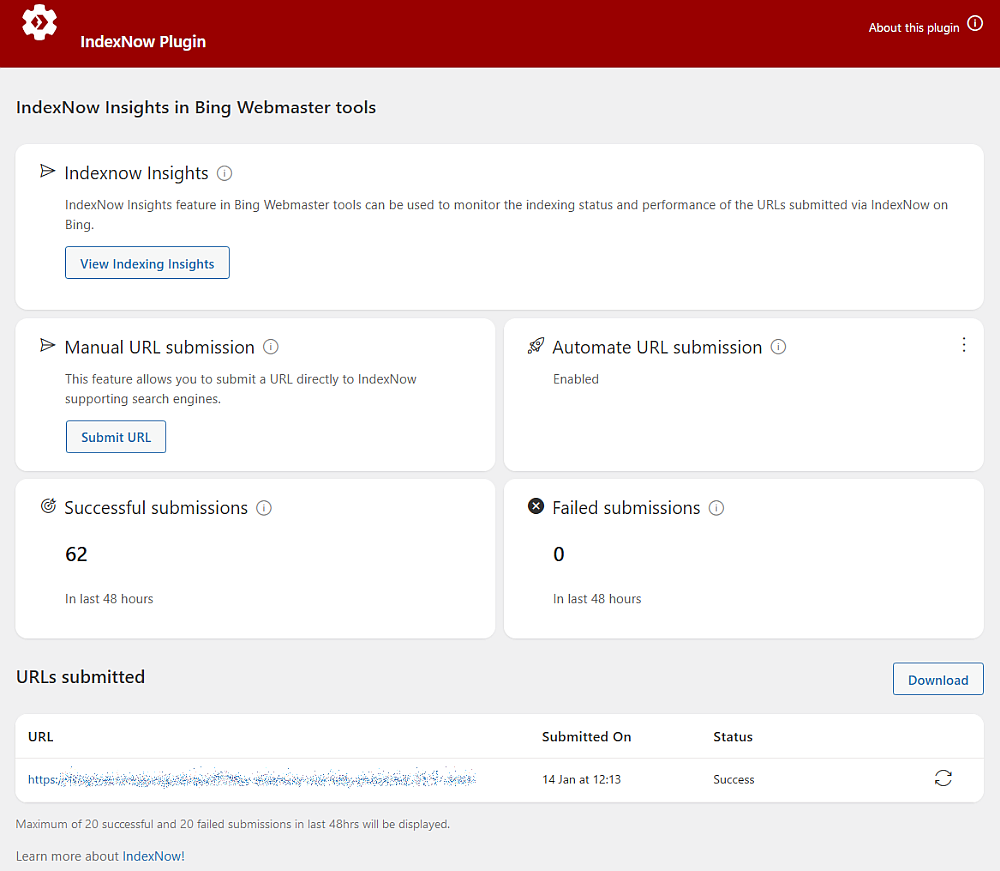This screenshot has height=871, width=1000.
Task: Click the Submitted On column header
Action: [587, 736]
